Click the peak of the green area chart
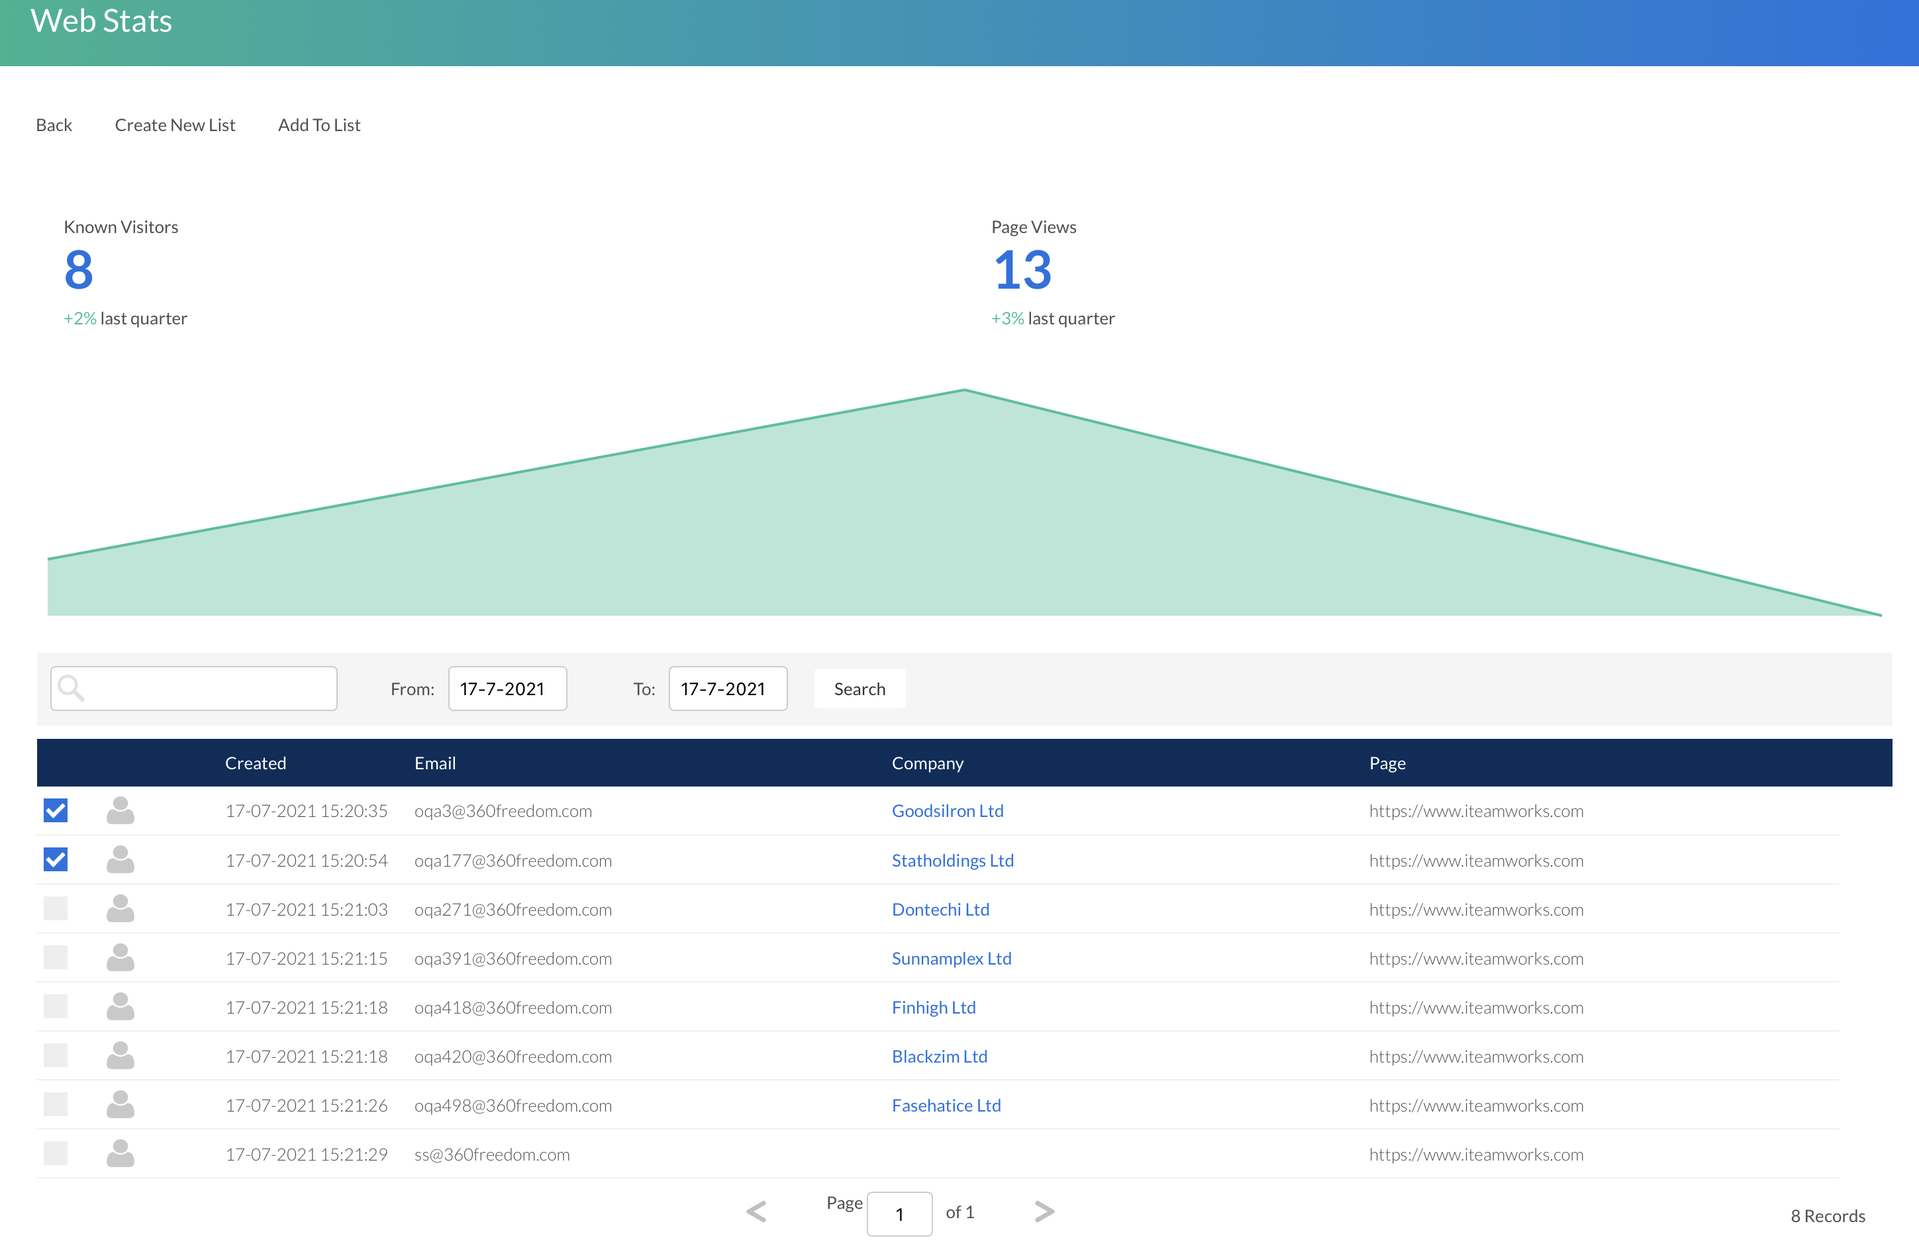 click(x=964, y=391)
